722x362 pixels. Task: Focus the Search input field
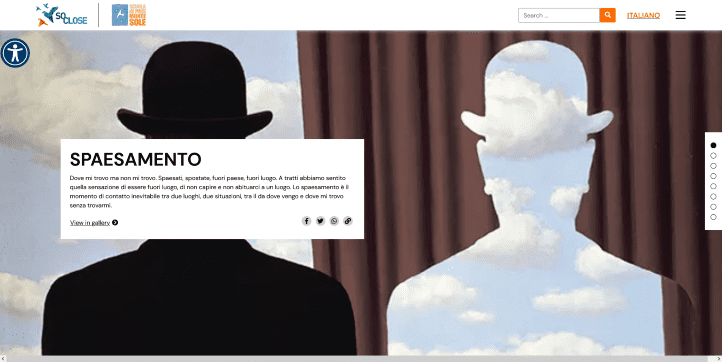coord(559,15)
